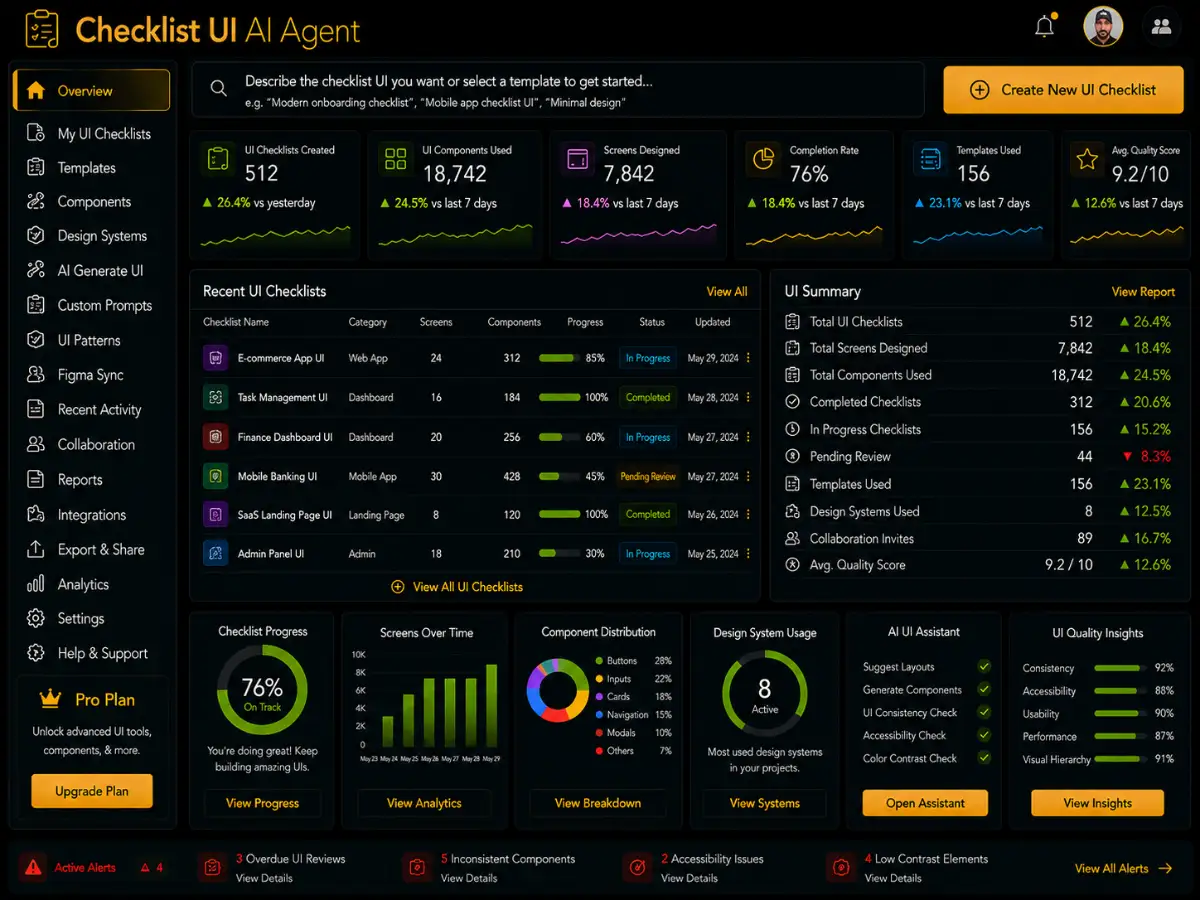Click the View Analytics button
The height and width of the screenshot is (900, 1200).
424,803
